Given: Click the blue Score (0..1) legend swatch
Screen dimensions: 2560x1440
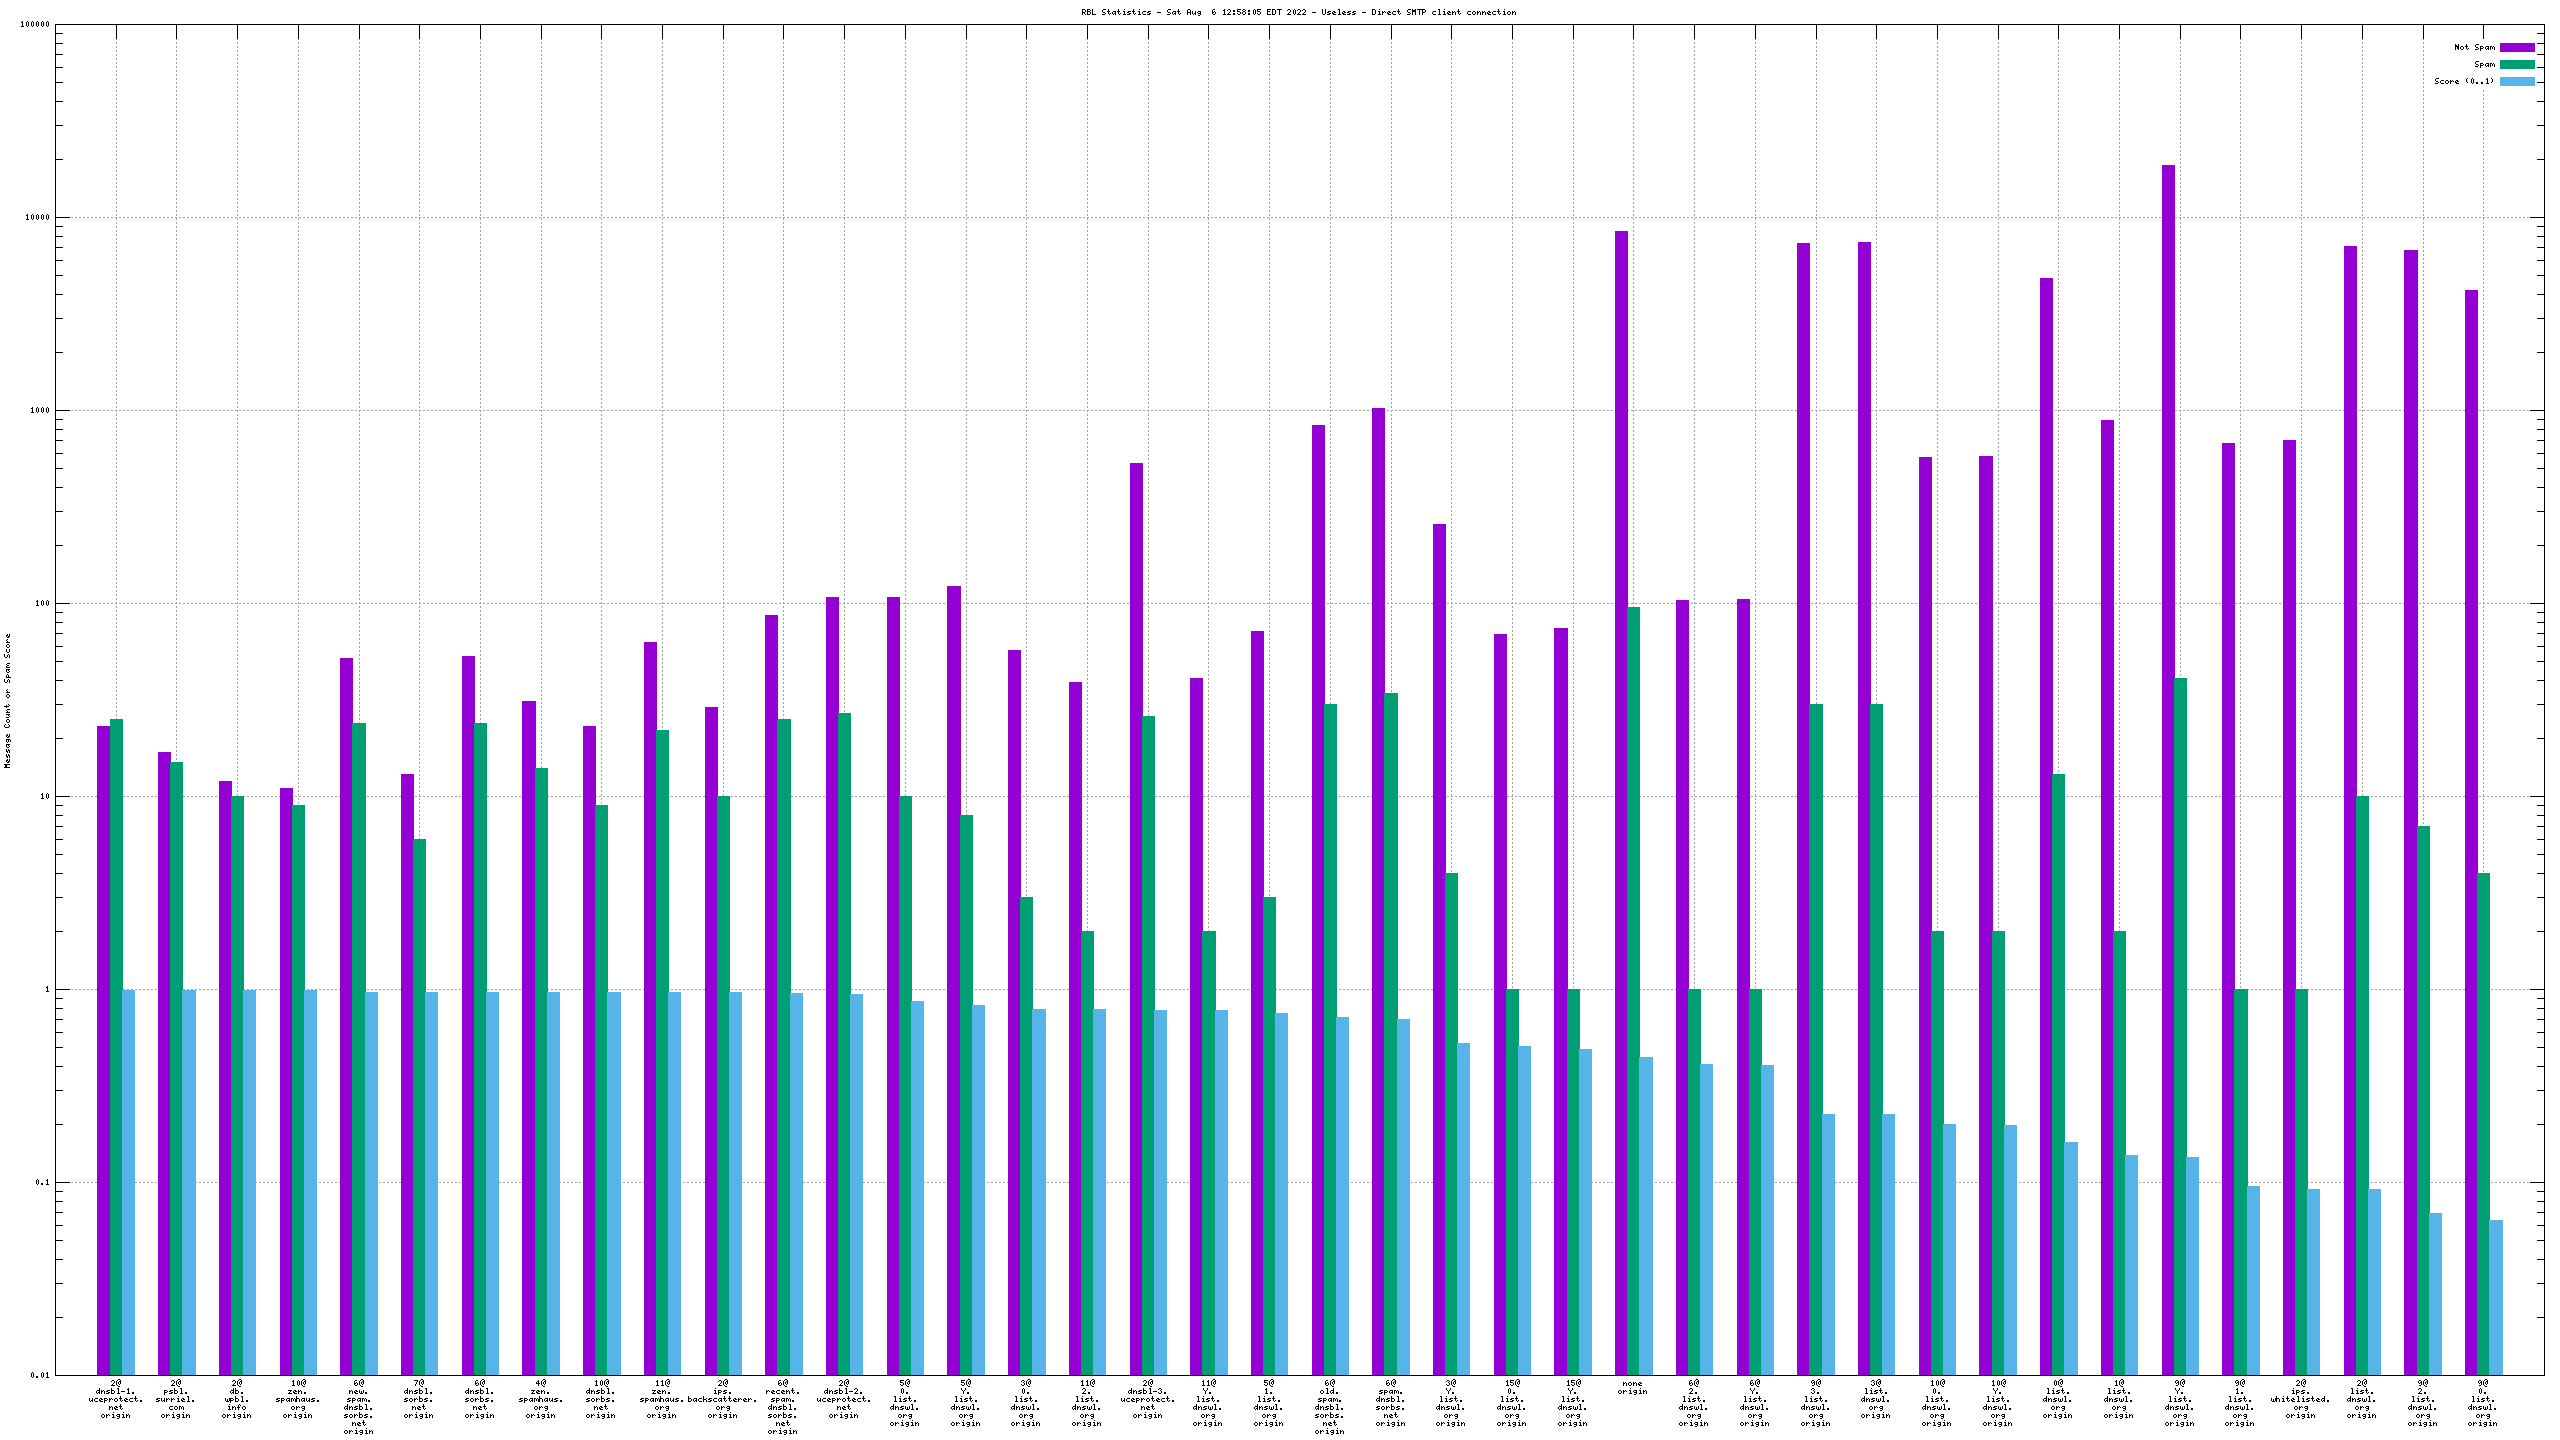Looking at the screenshot, I should [x=2517, y=81].
